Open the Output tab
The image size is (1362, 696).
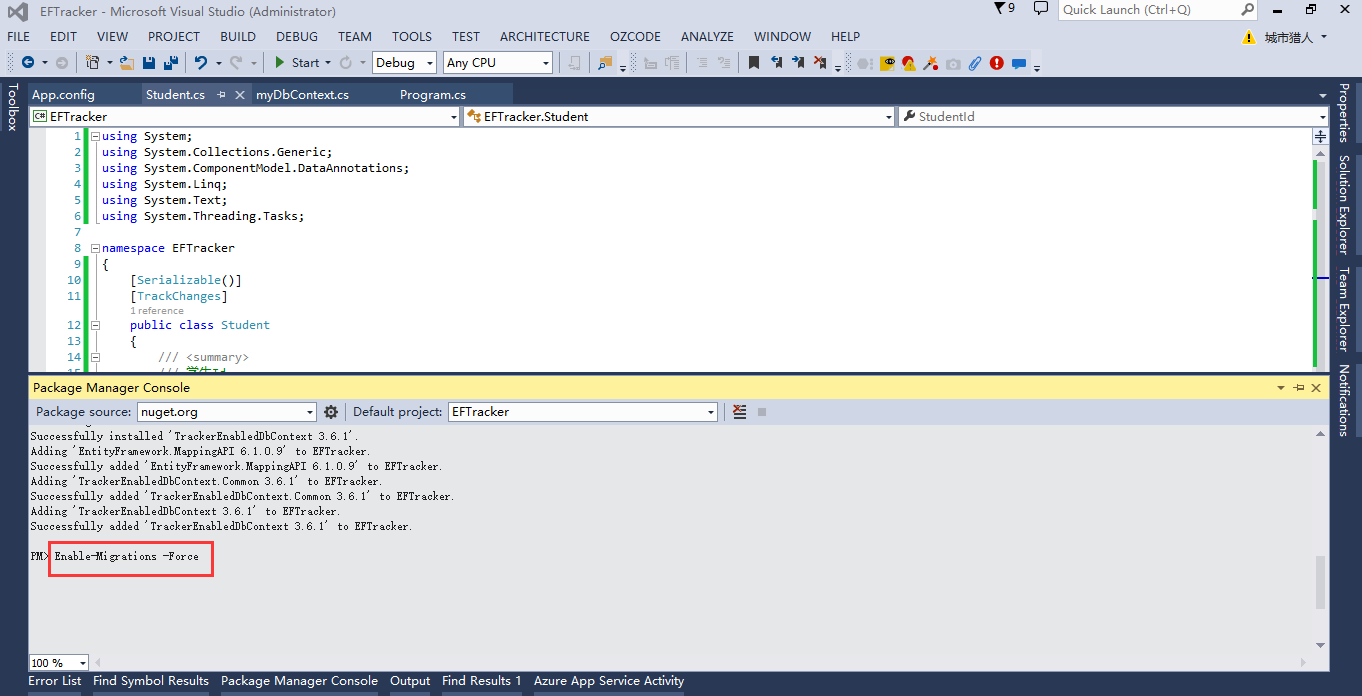click(410, 681)
